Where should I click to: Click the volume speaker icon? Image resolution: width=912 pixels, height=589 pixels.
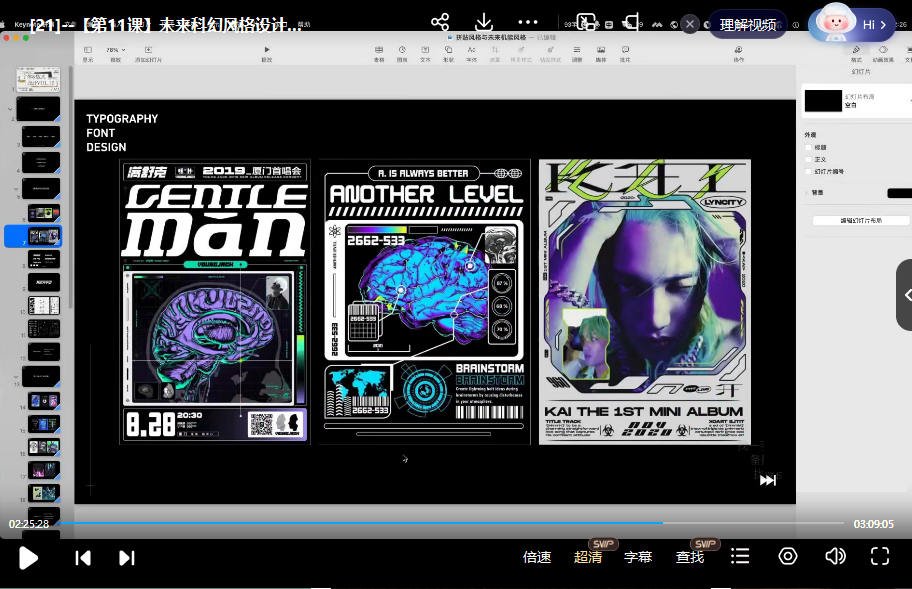tap(835, 556)
